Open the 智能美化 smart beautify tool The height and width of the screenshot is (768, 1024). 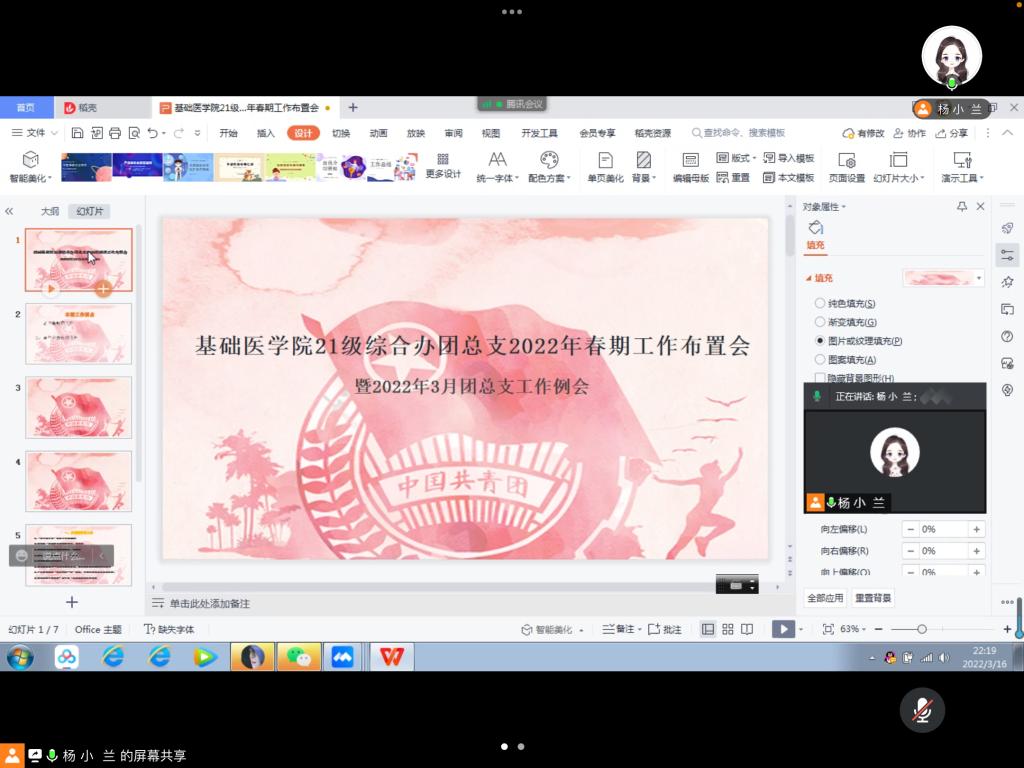(30, 166)
